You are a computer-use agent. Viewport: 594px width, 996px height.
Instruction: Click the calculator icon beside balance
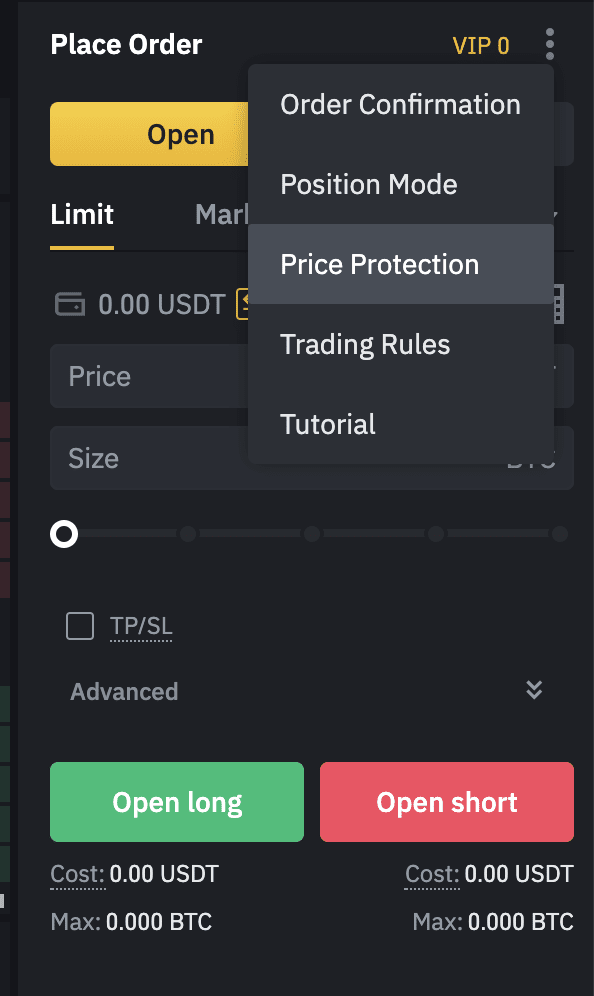[558, 304]
